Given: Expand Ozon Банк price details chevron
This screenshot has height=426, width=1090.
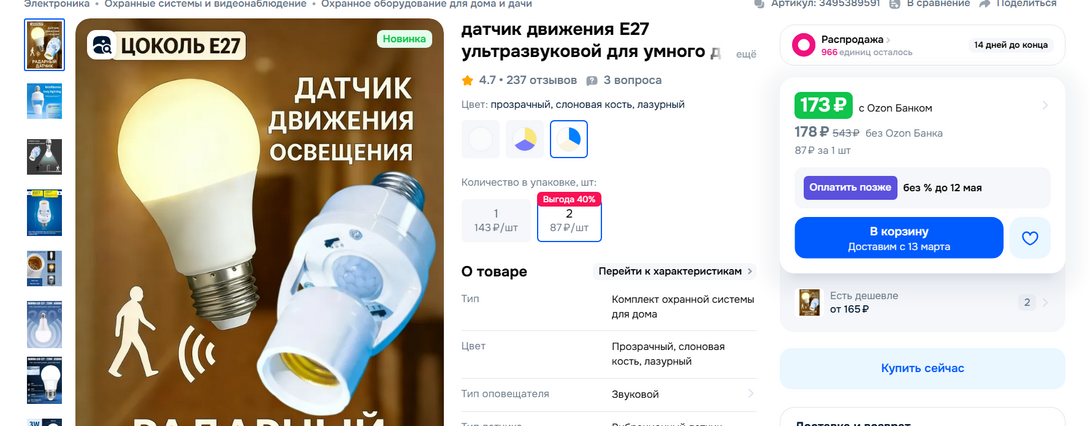Looking at the screenshot, I should pos(1045,106).
